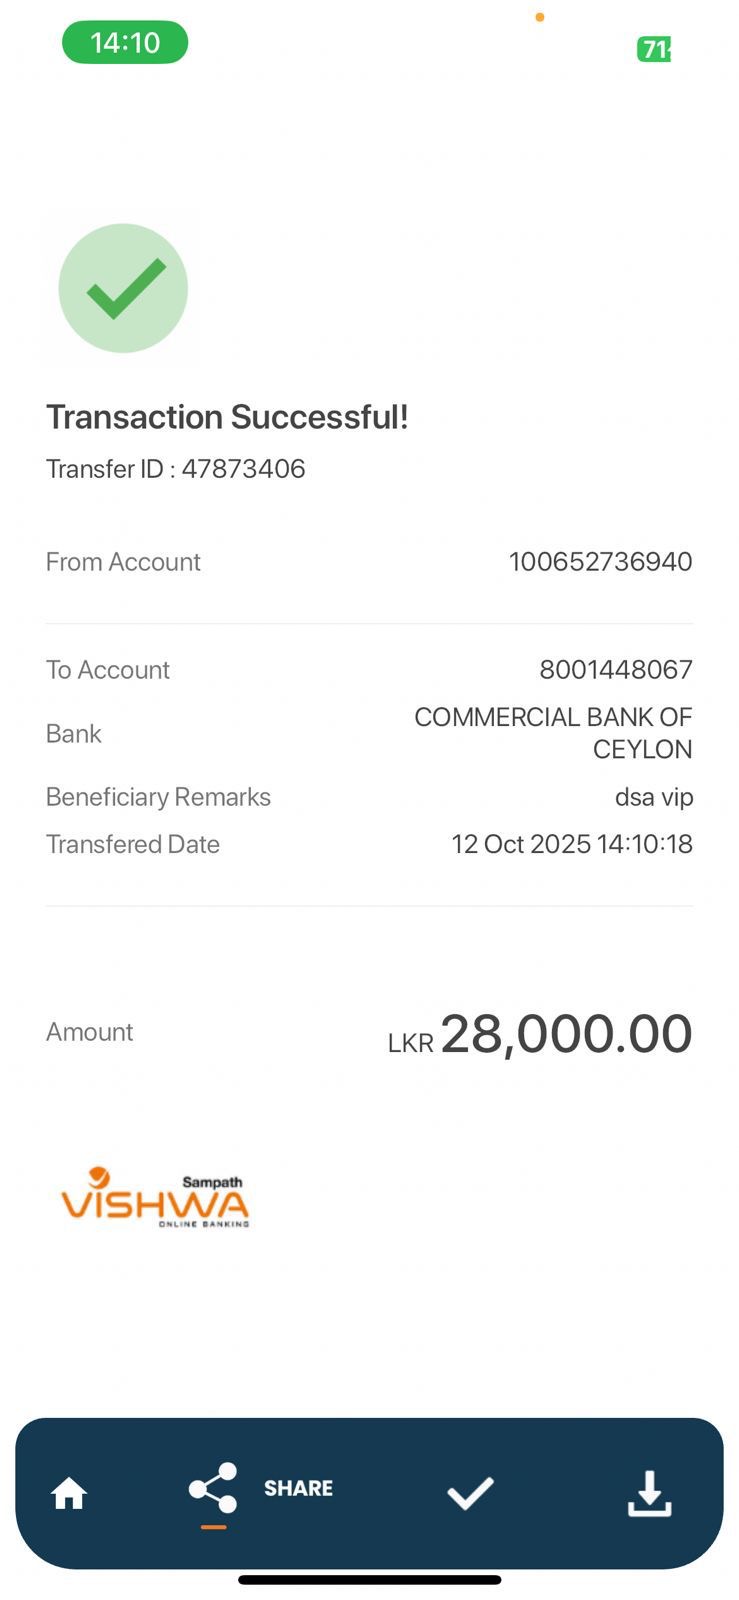Tap the transferred date 12 Oct 2025
This screenshot has width=739, height=1600.
pos(571,844)
